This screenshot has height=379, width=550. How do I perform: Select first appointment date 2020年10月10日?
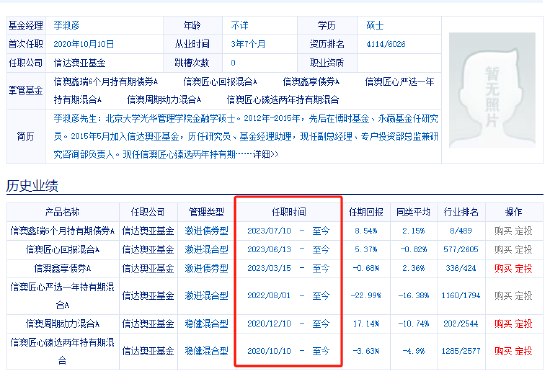click(x=83, y=44)
